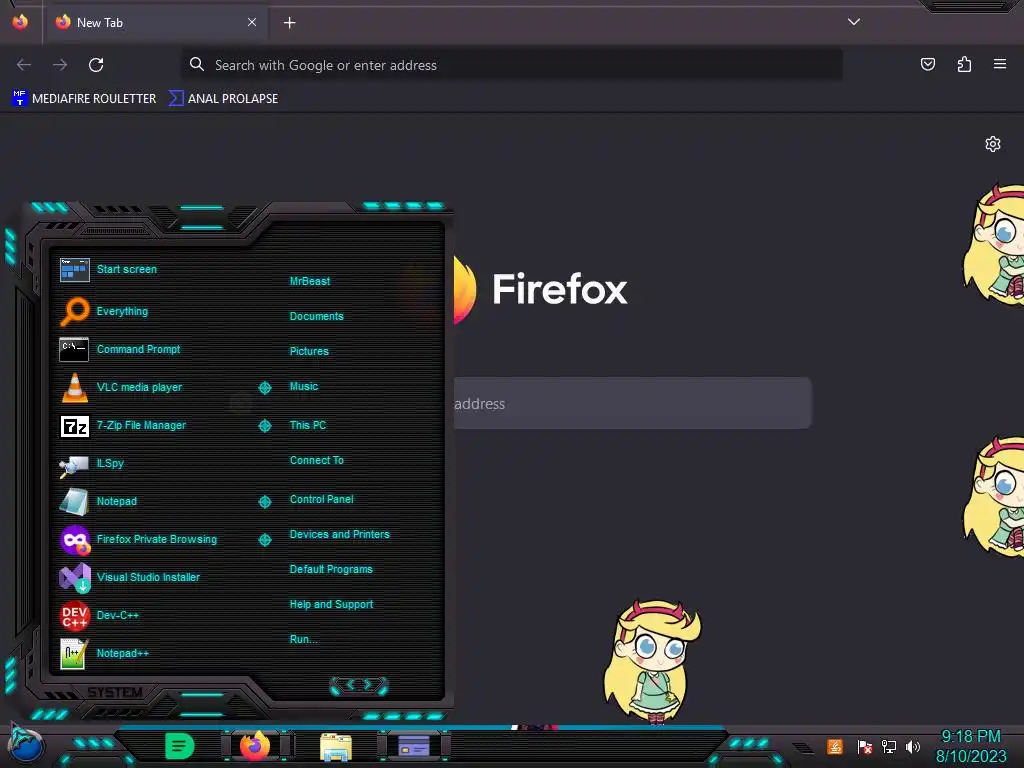
Task: Open the Firefox hamburger application menu
Action: pos(1000,64)
